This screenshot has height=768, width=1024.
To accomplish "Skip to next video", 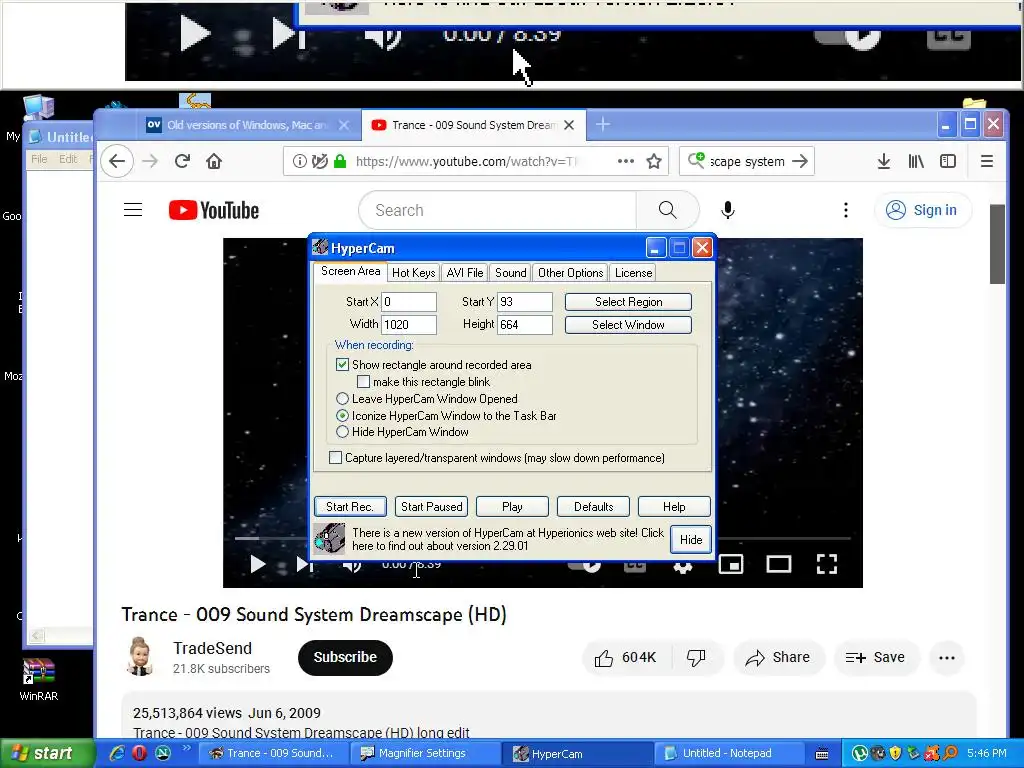I will tap(305, 565).
